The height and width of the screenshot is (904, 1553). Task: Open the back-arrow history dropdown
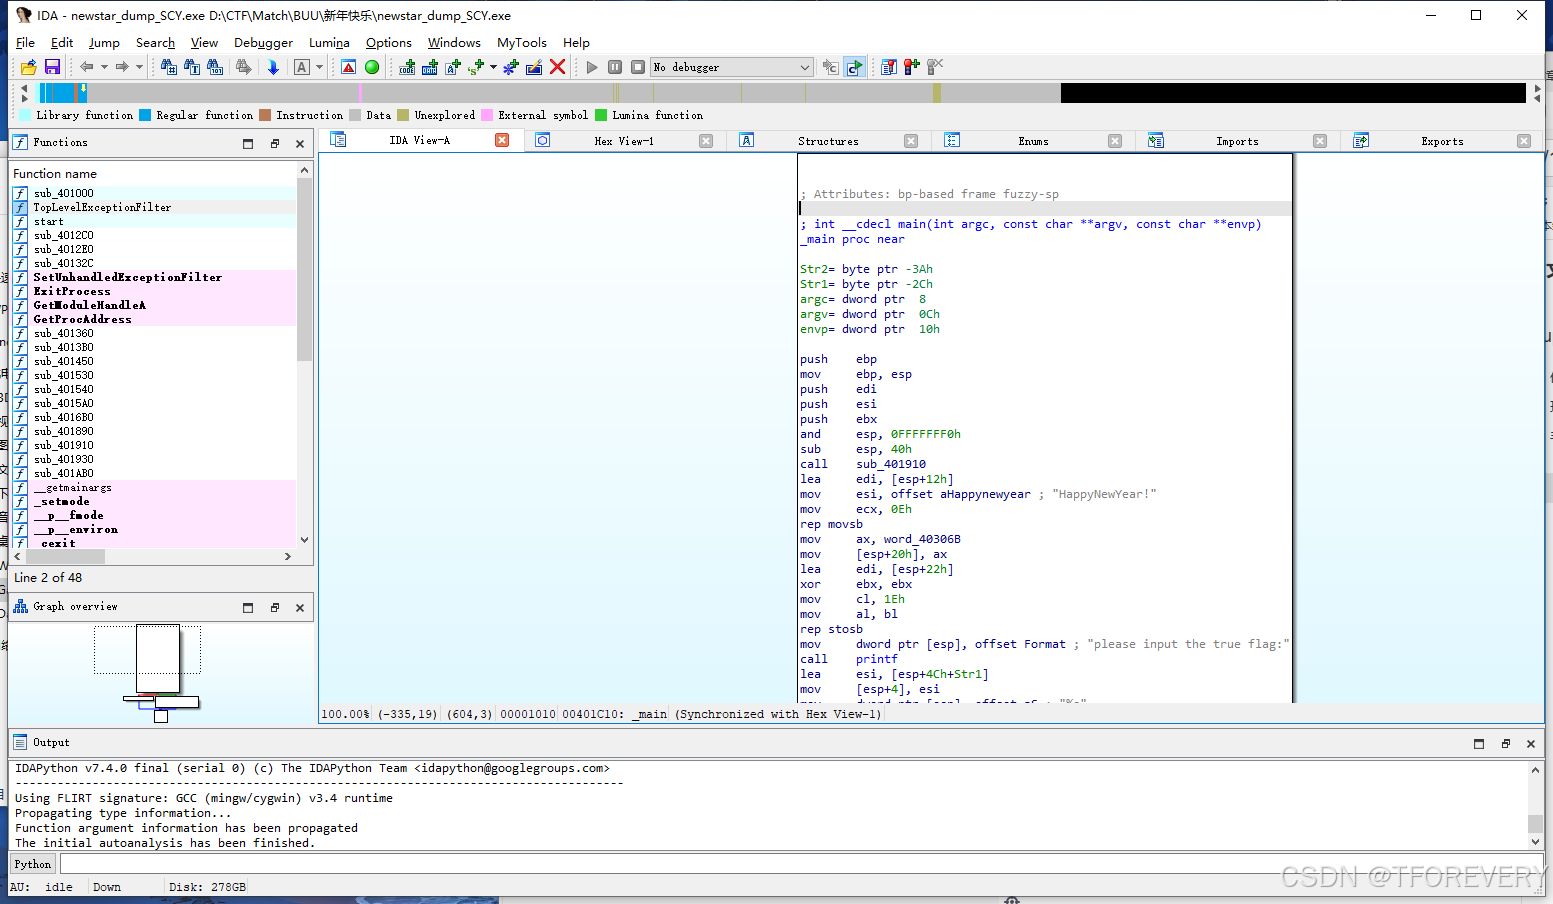(104, 67)
